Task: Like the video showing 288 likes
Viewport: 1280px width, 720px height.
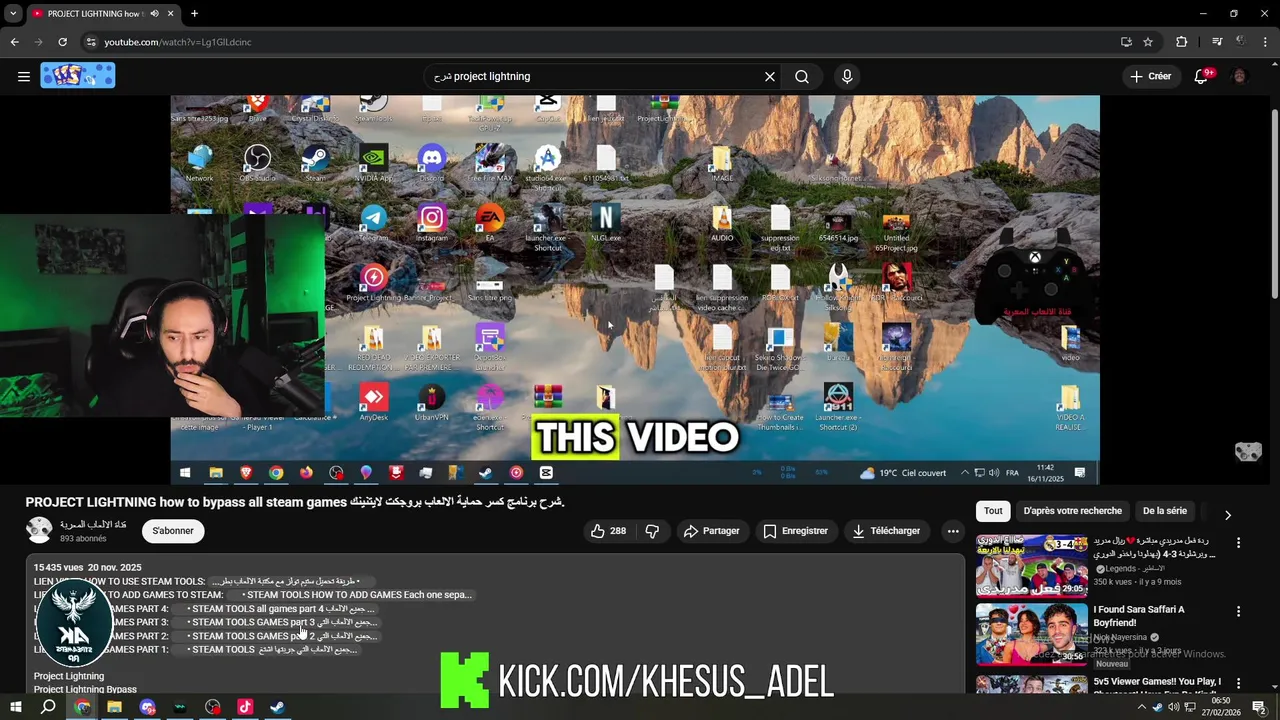Action: point(608,531)
